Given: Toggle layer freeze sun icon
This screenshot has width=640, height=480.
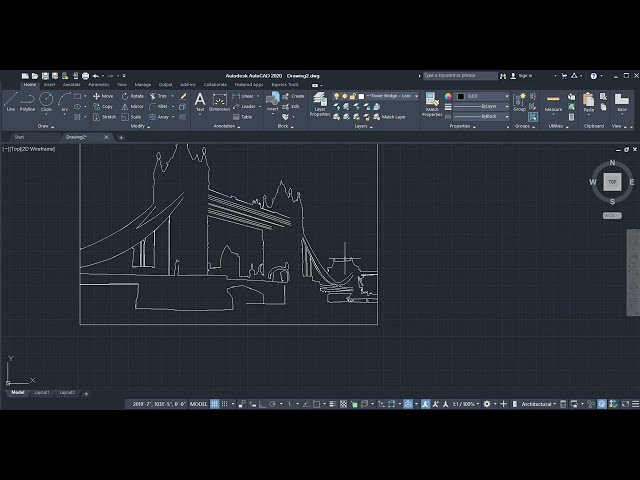Looking at the screenshot, I should tap(344, 96).
